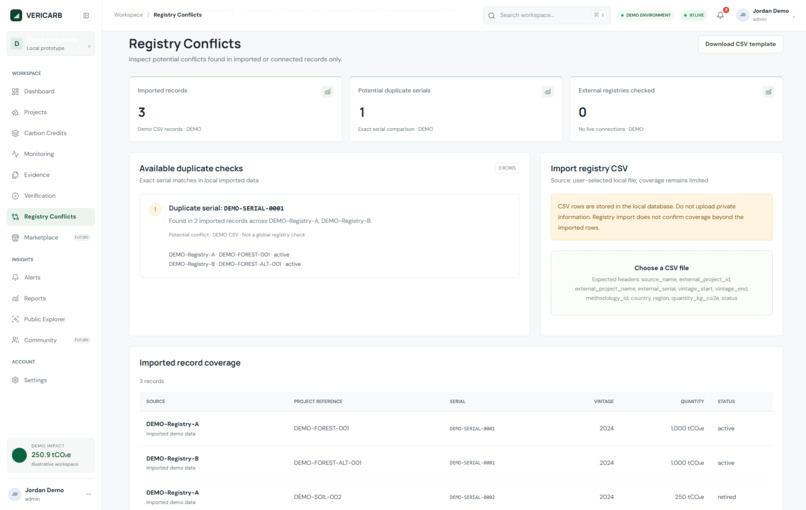Viewport: 806px width, 510px height.
Task: Open the Jordan Demo account dropdown chevron
Action: click(x=794, y=17)
